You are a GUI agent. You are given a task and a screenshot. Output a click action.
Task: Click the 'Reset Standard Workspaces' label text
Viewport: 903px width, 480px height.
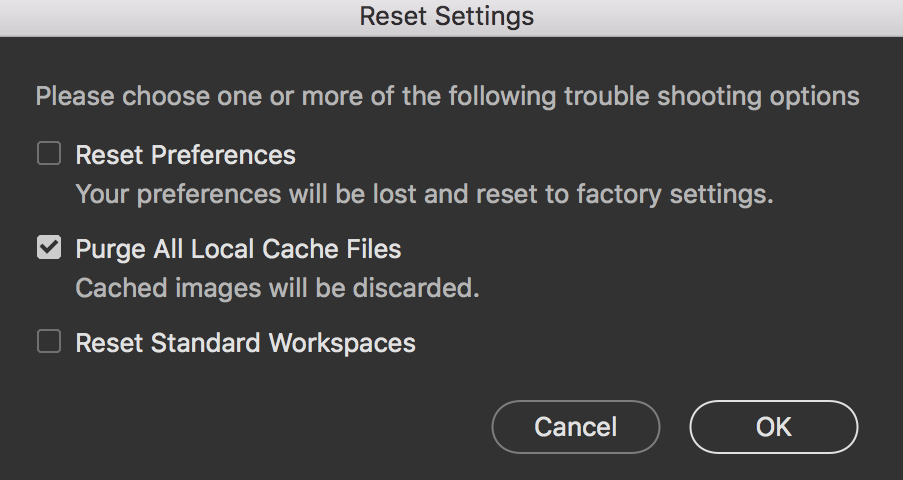click(x=245, y=343)
